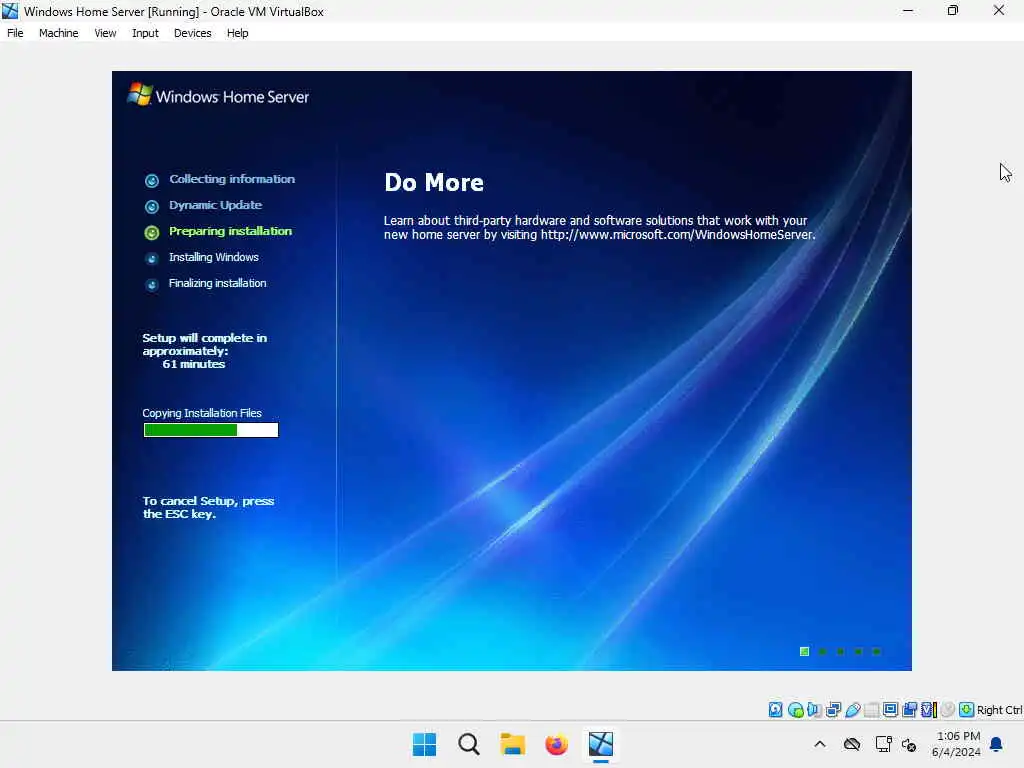Click the Copying Installation Files progress bar
Image resolution: width=1024 pixels, height=768 pixels.
click(x=211, y=430)
